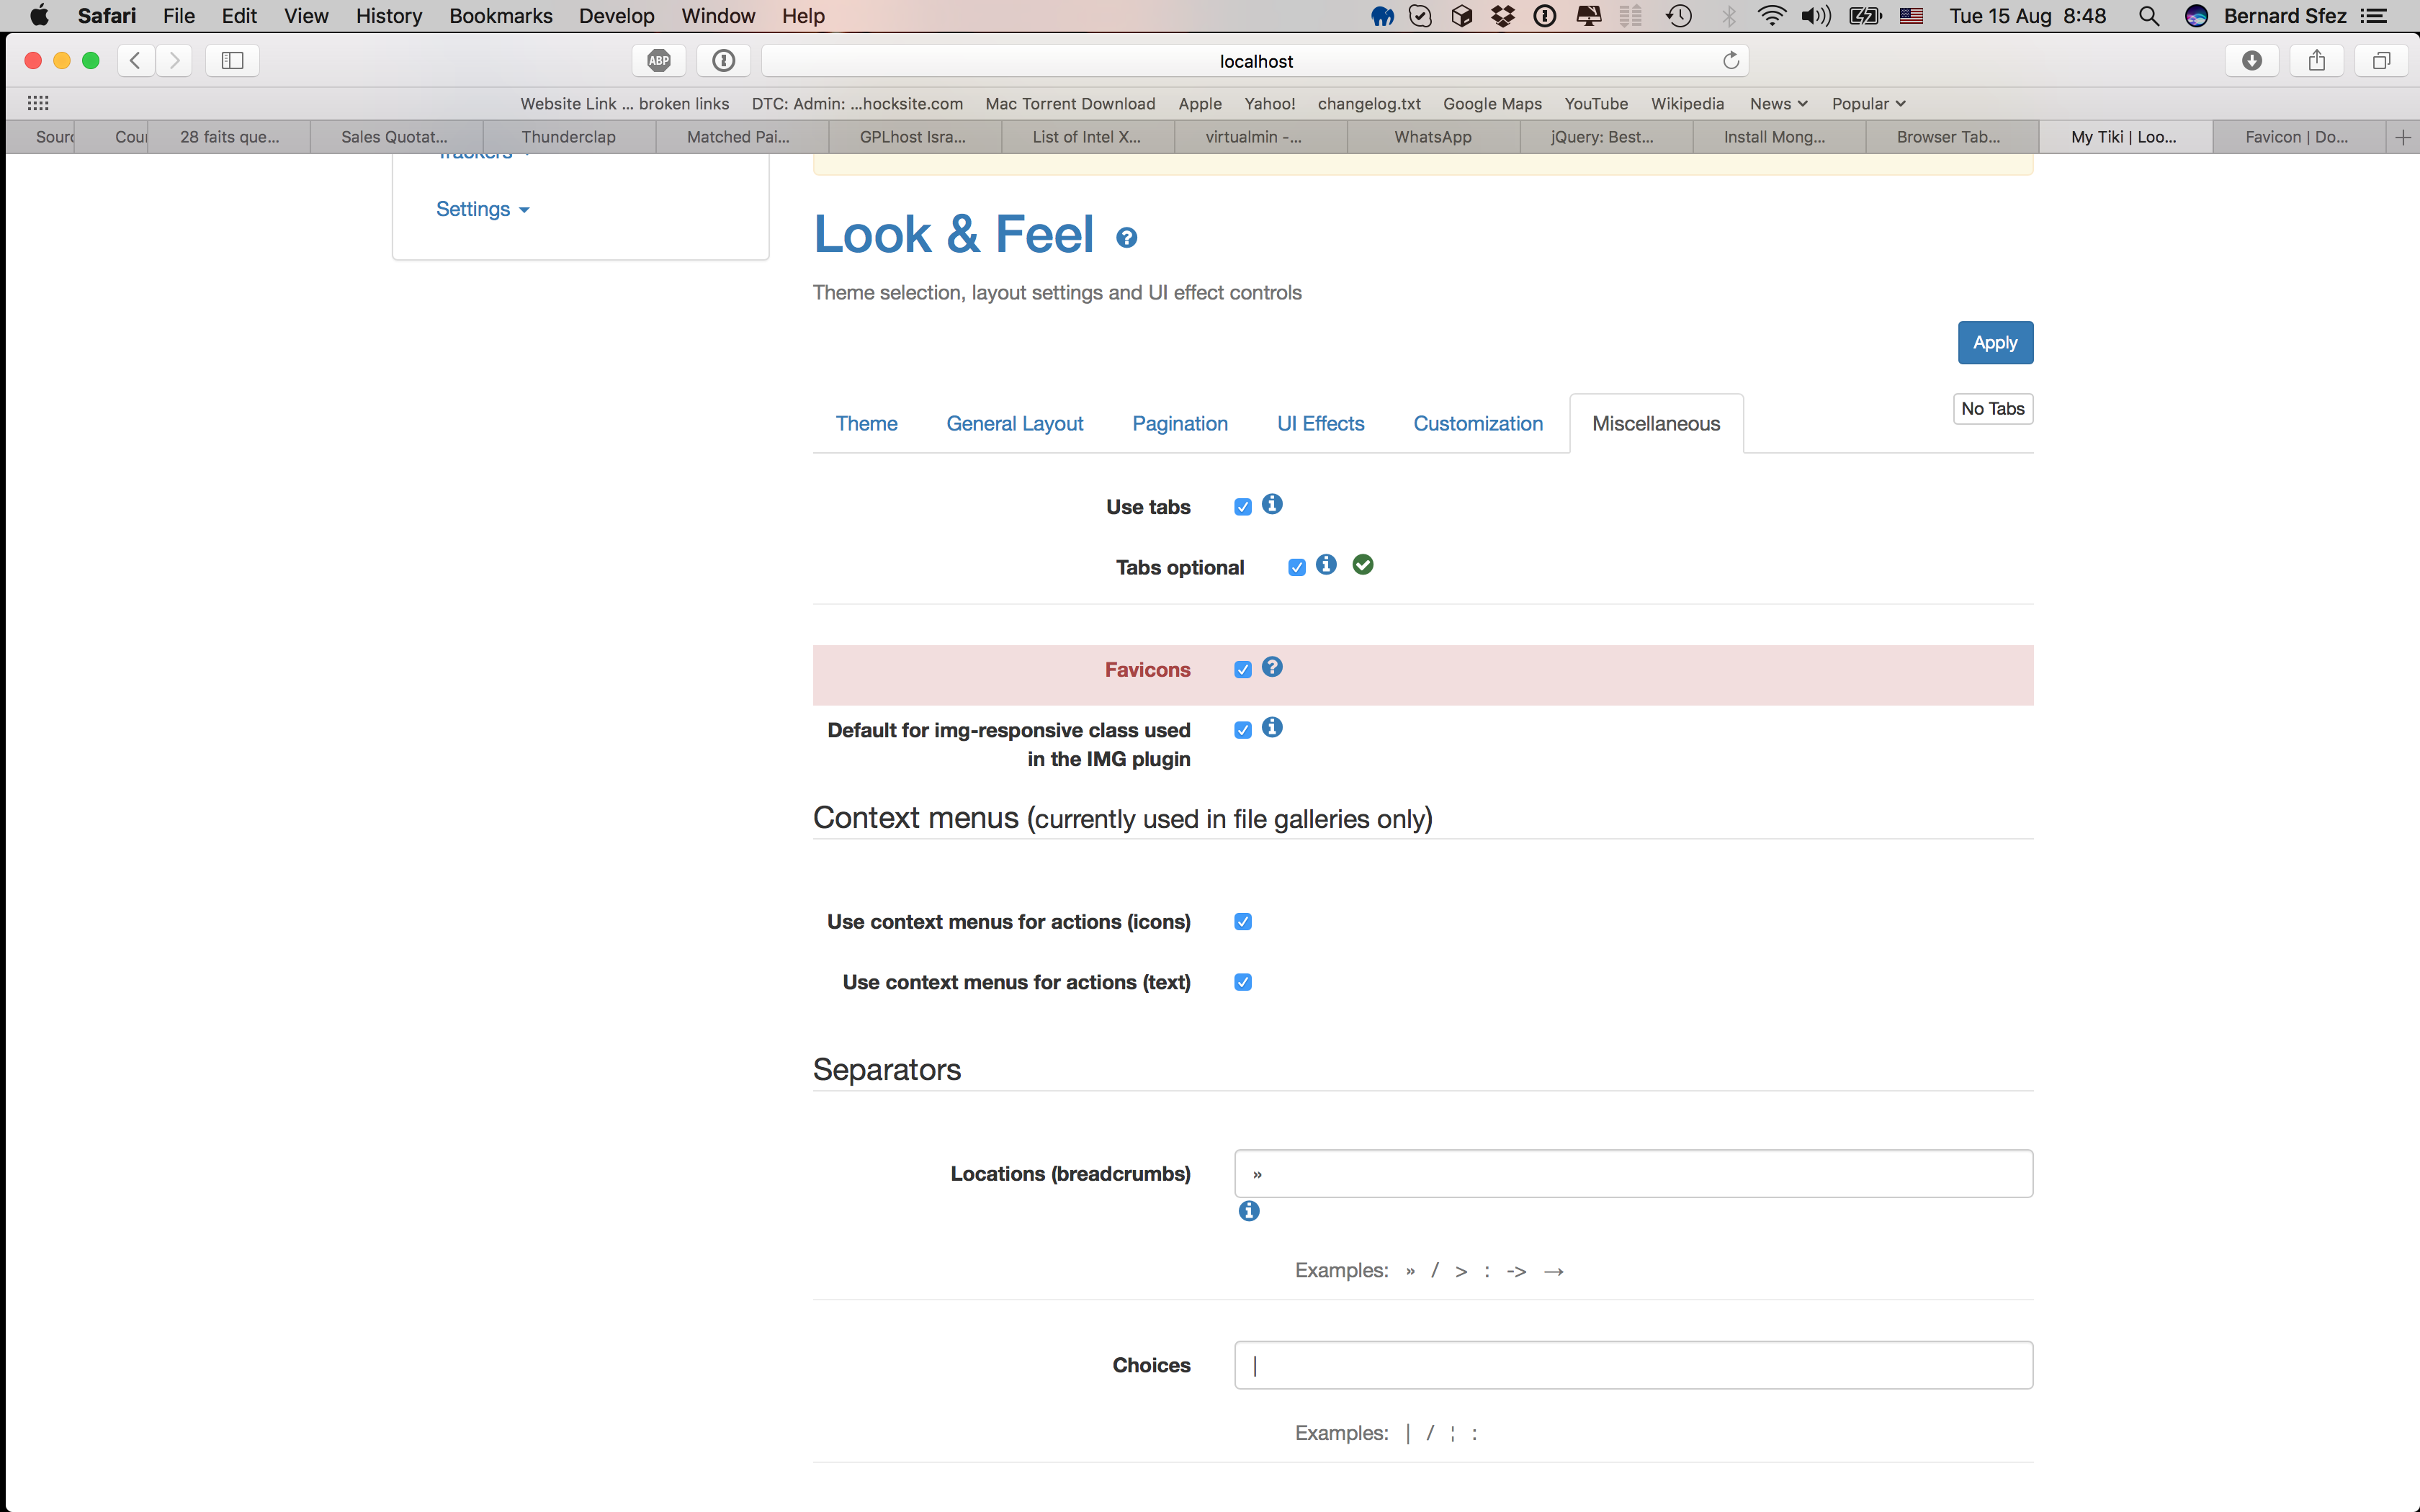2420x1512 pixels.
Task: Expand the News bookmarks folder
Action: [1779, 103]
